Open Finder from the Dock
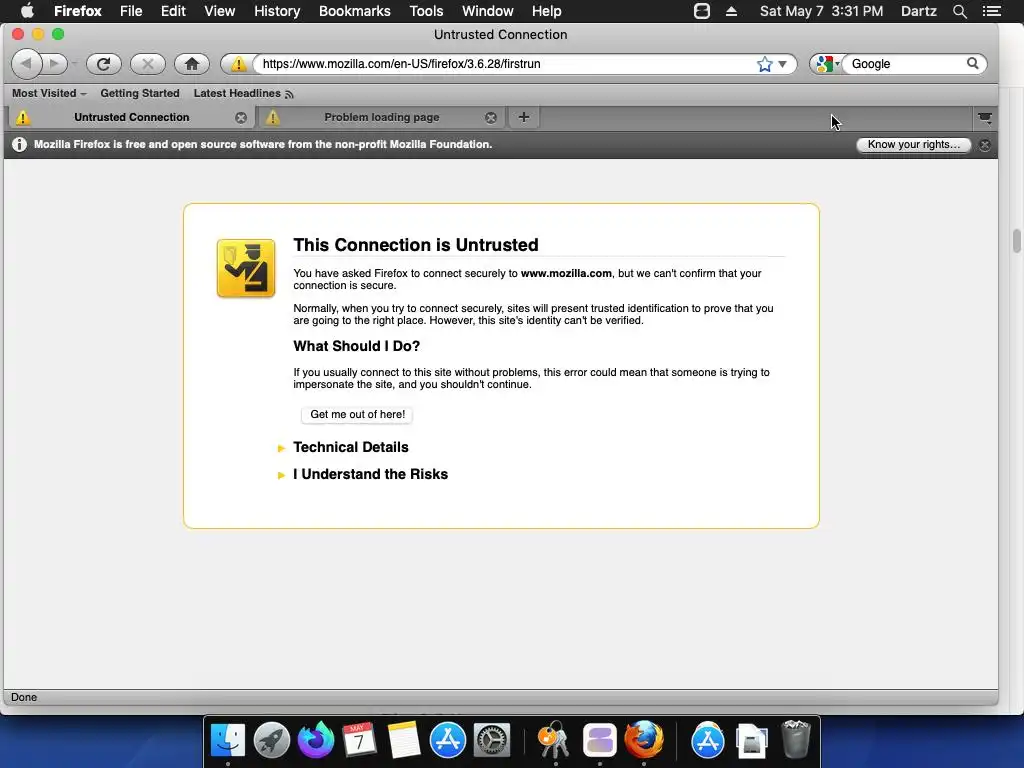Screen dimensions: 1024x768 point(227,741)
